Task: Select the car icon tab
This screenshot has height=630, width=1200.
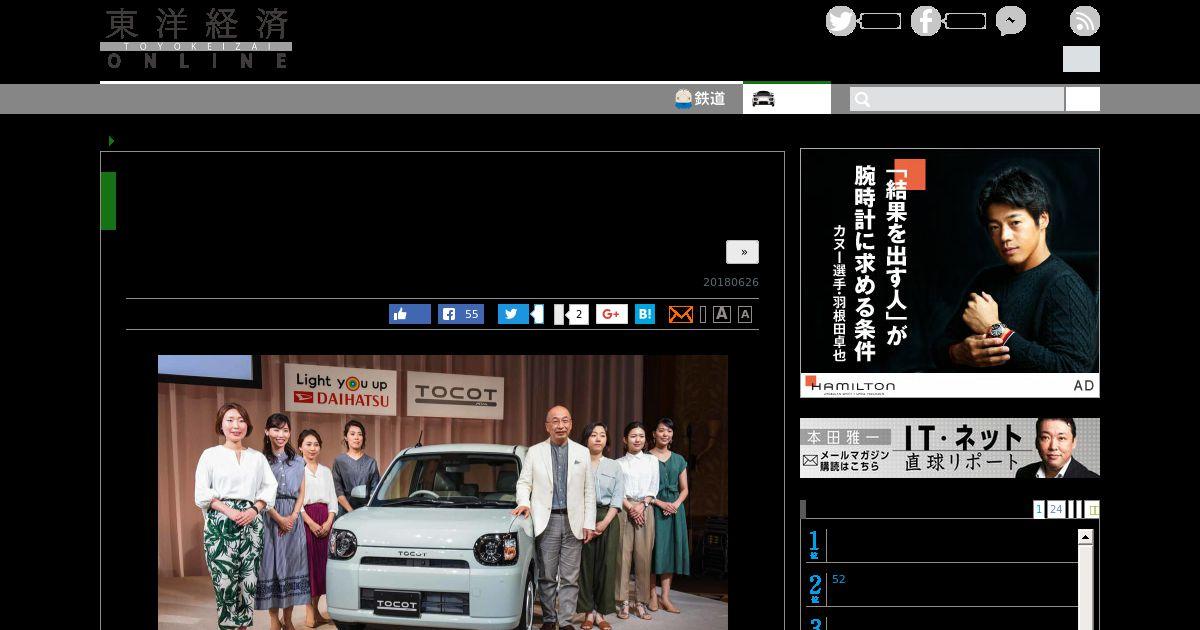Action: (786, 99)
